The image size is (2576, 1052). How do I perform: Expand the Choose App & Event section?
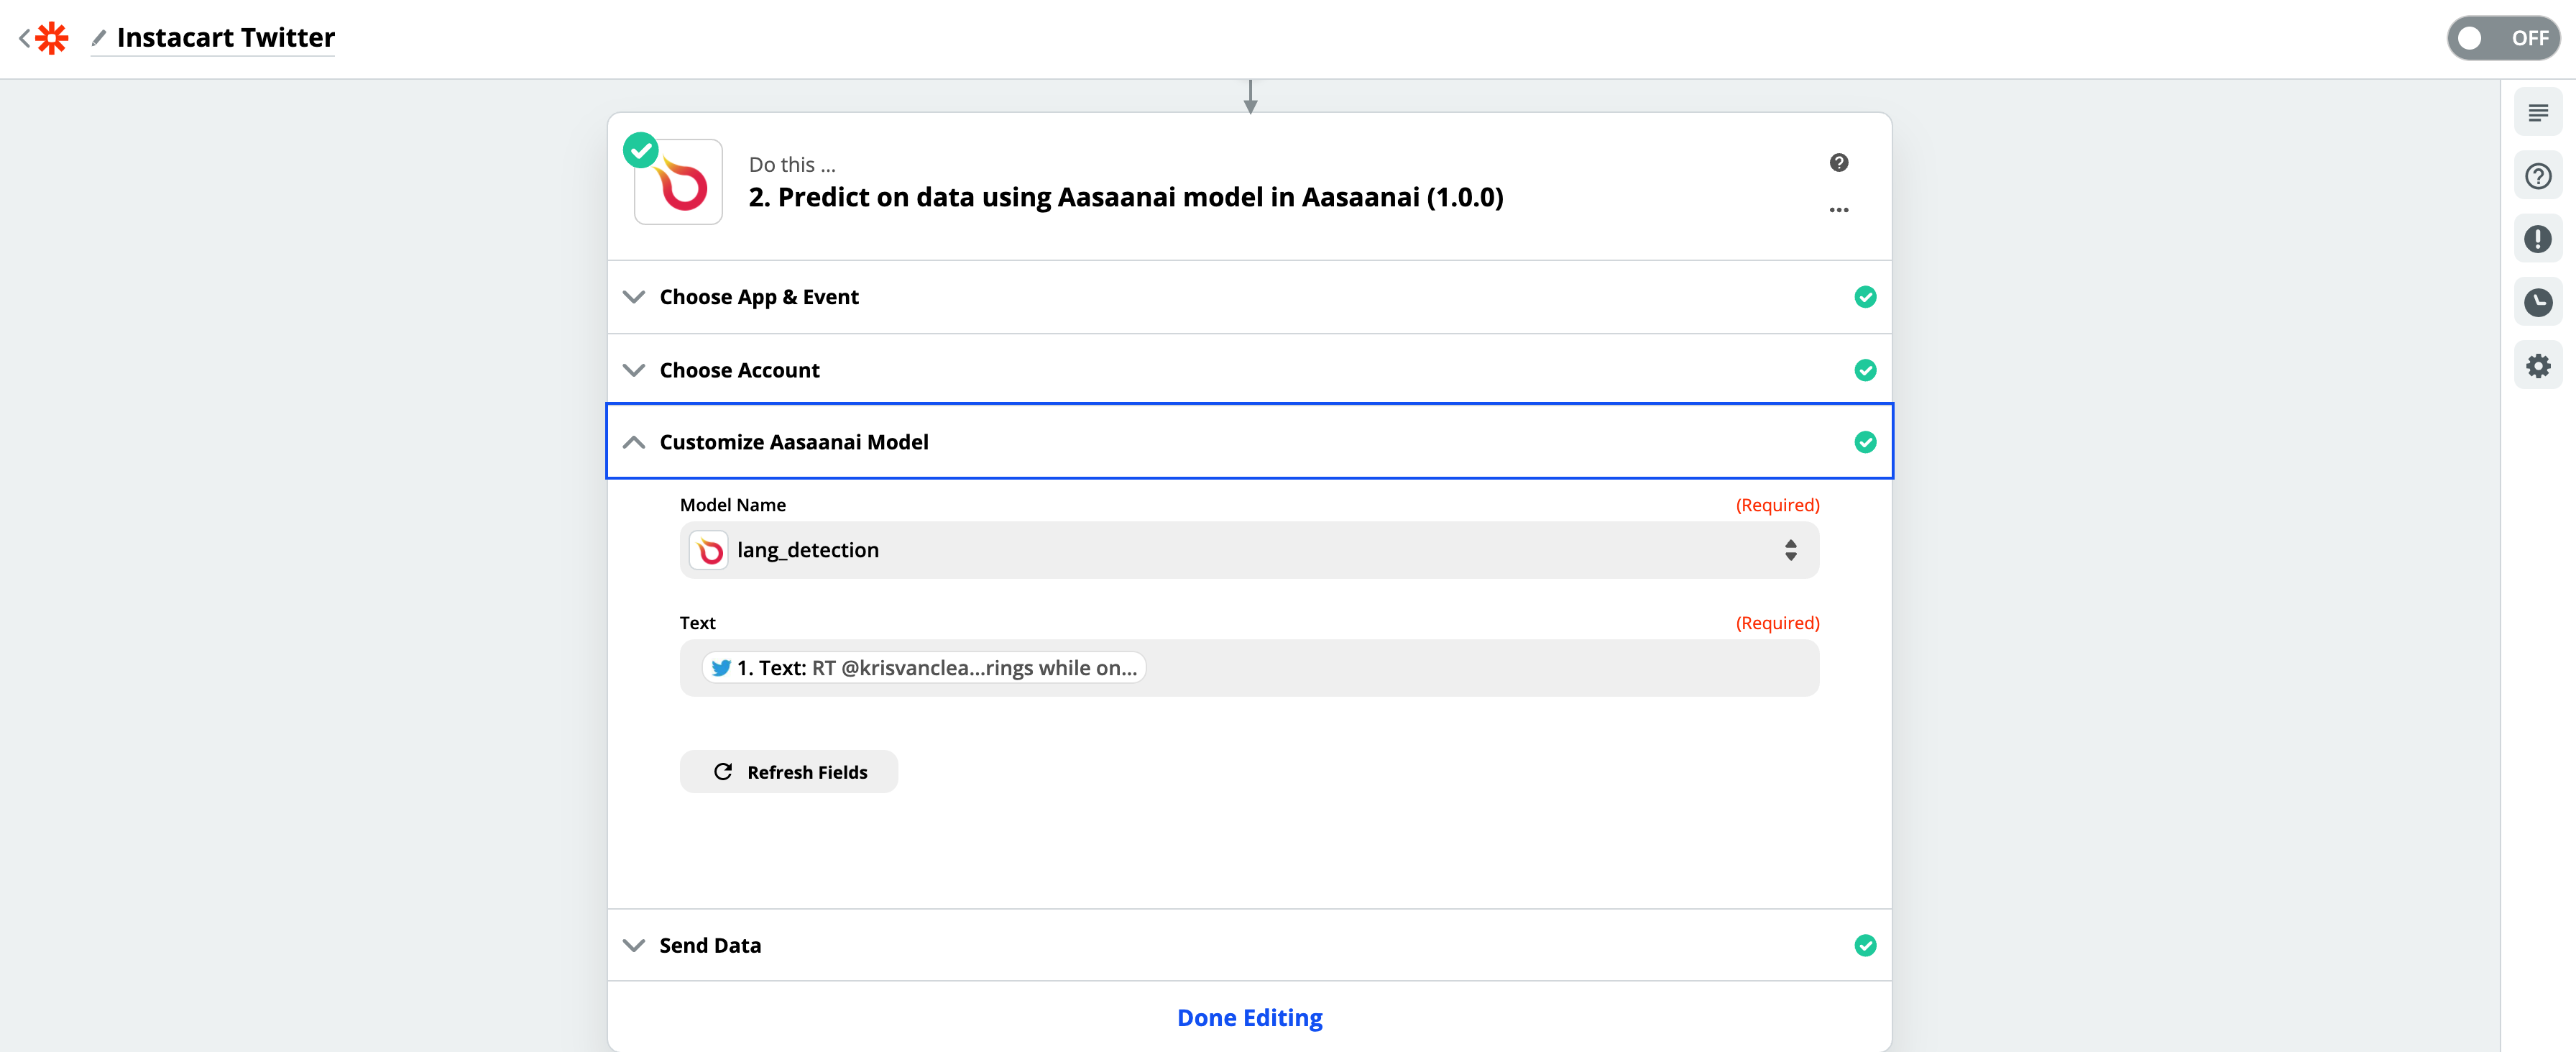pos(1249,297)
